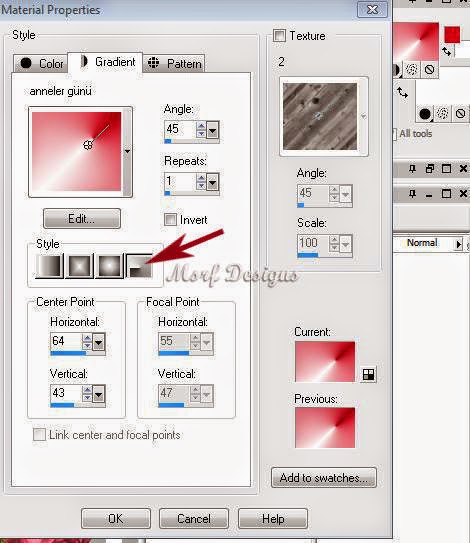Select the rectangular gradient style icon
Image resolution: width=470 pixels, height=543 pixels.
click(x=80, y=266)
